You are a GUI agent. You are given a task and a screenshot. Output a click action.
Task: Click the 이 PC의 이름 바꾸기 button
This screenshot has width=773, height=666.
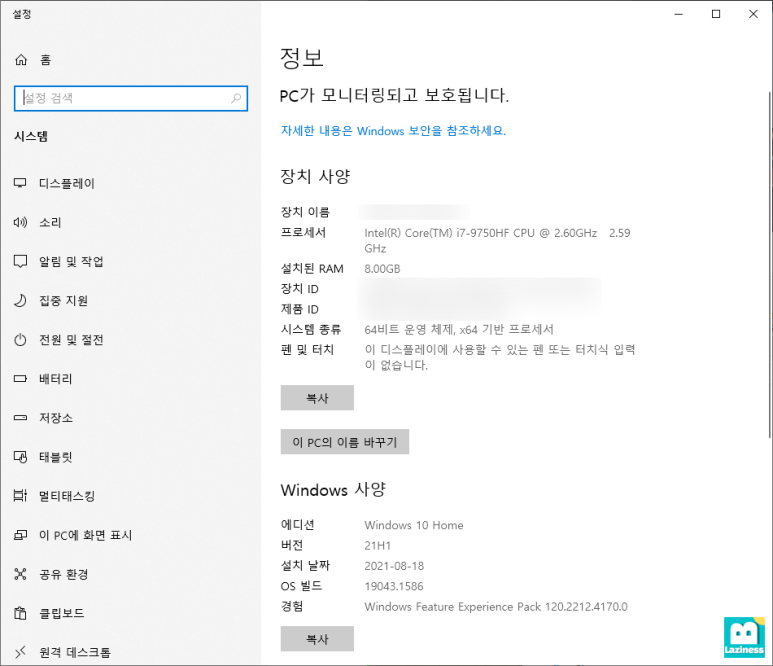pyautogui.click(x=345, y=442)
